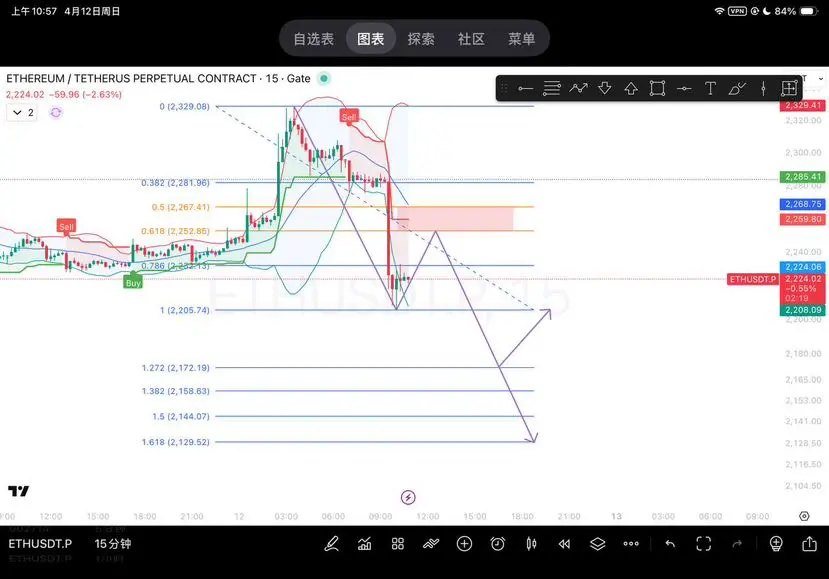
Task: Tap the green market status dot
Action: (x=324, y=78)
